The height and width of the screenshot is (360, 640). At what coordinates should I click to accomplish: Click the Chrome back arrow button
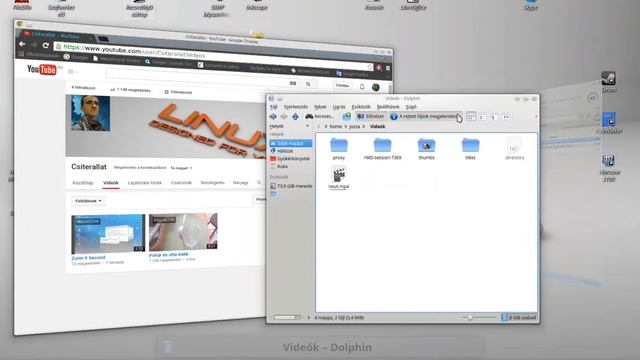[22, 44]
